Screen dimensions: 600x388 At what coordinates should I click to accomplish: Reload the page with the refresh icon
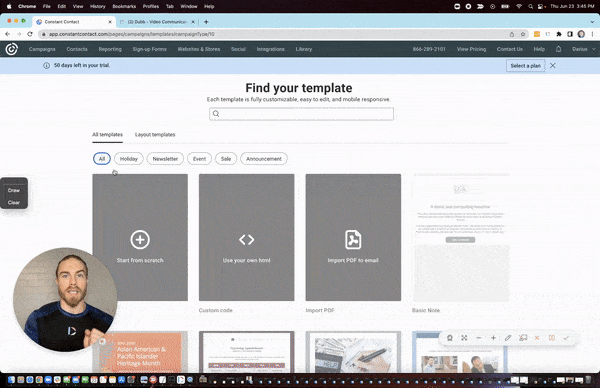[30, 34]
